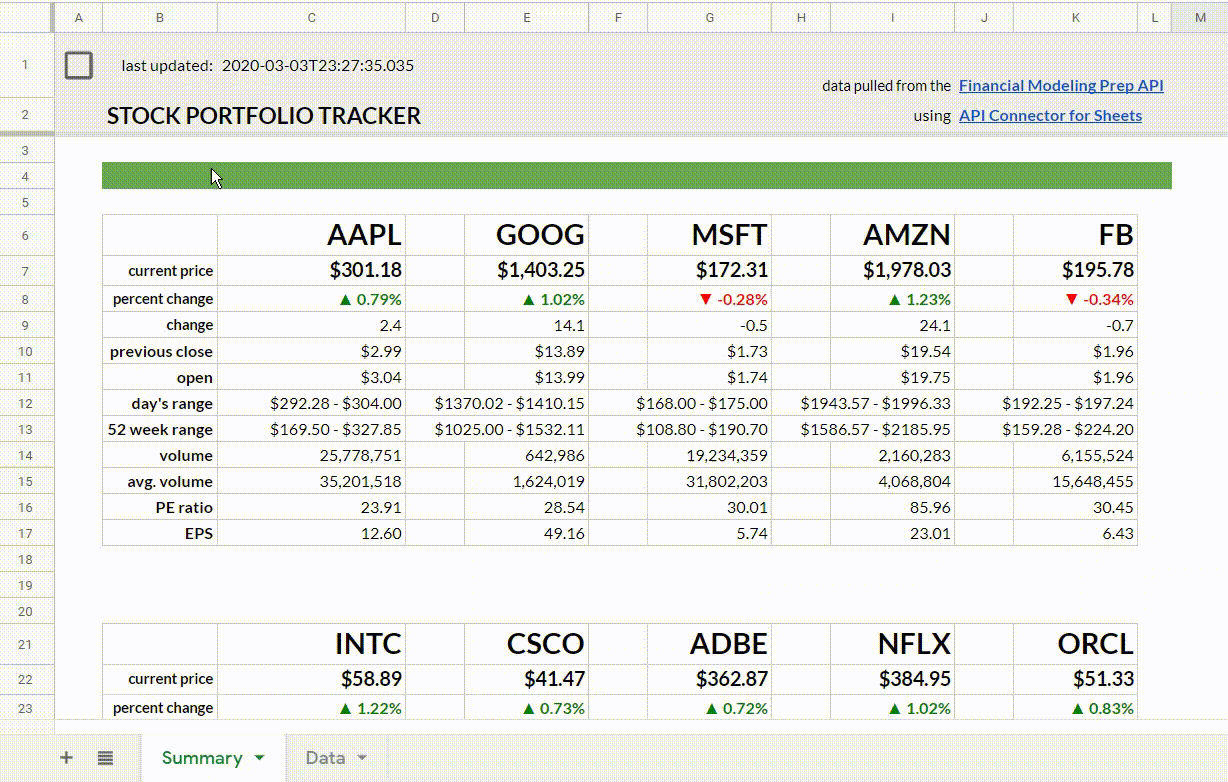The width and height of the screenshot is (1228, 782).
Task: Click the $51.33 ORCL current price
Action: [x=1075, y=679]
